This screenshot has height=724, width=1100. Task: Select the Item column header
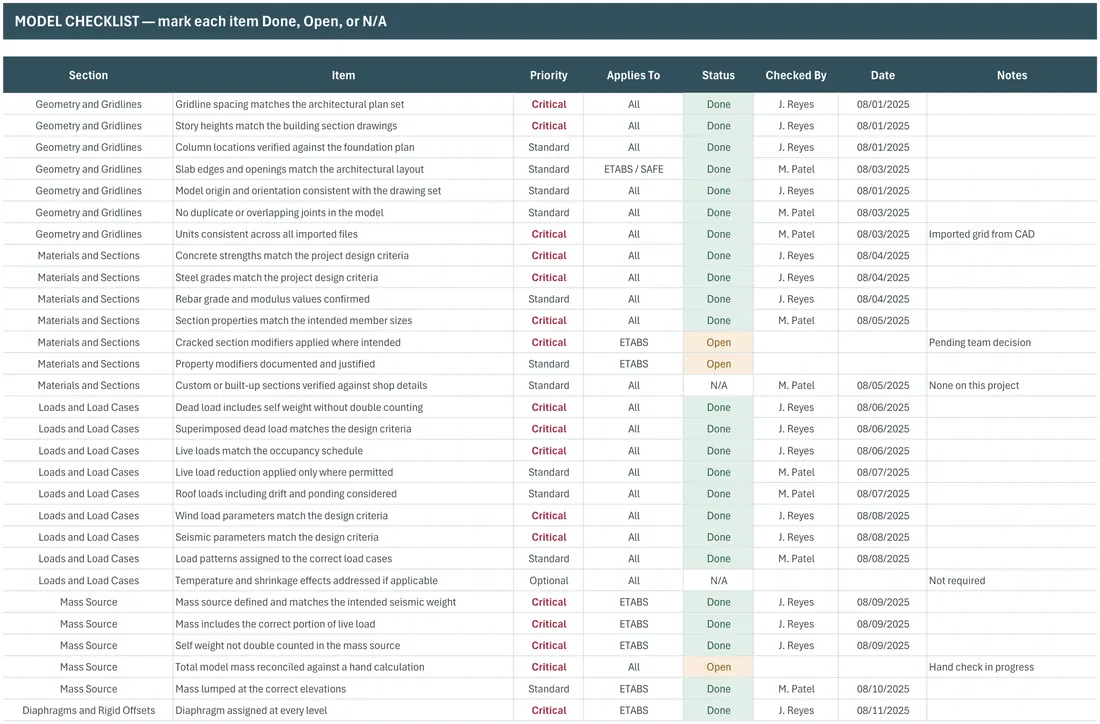(343, 75)
